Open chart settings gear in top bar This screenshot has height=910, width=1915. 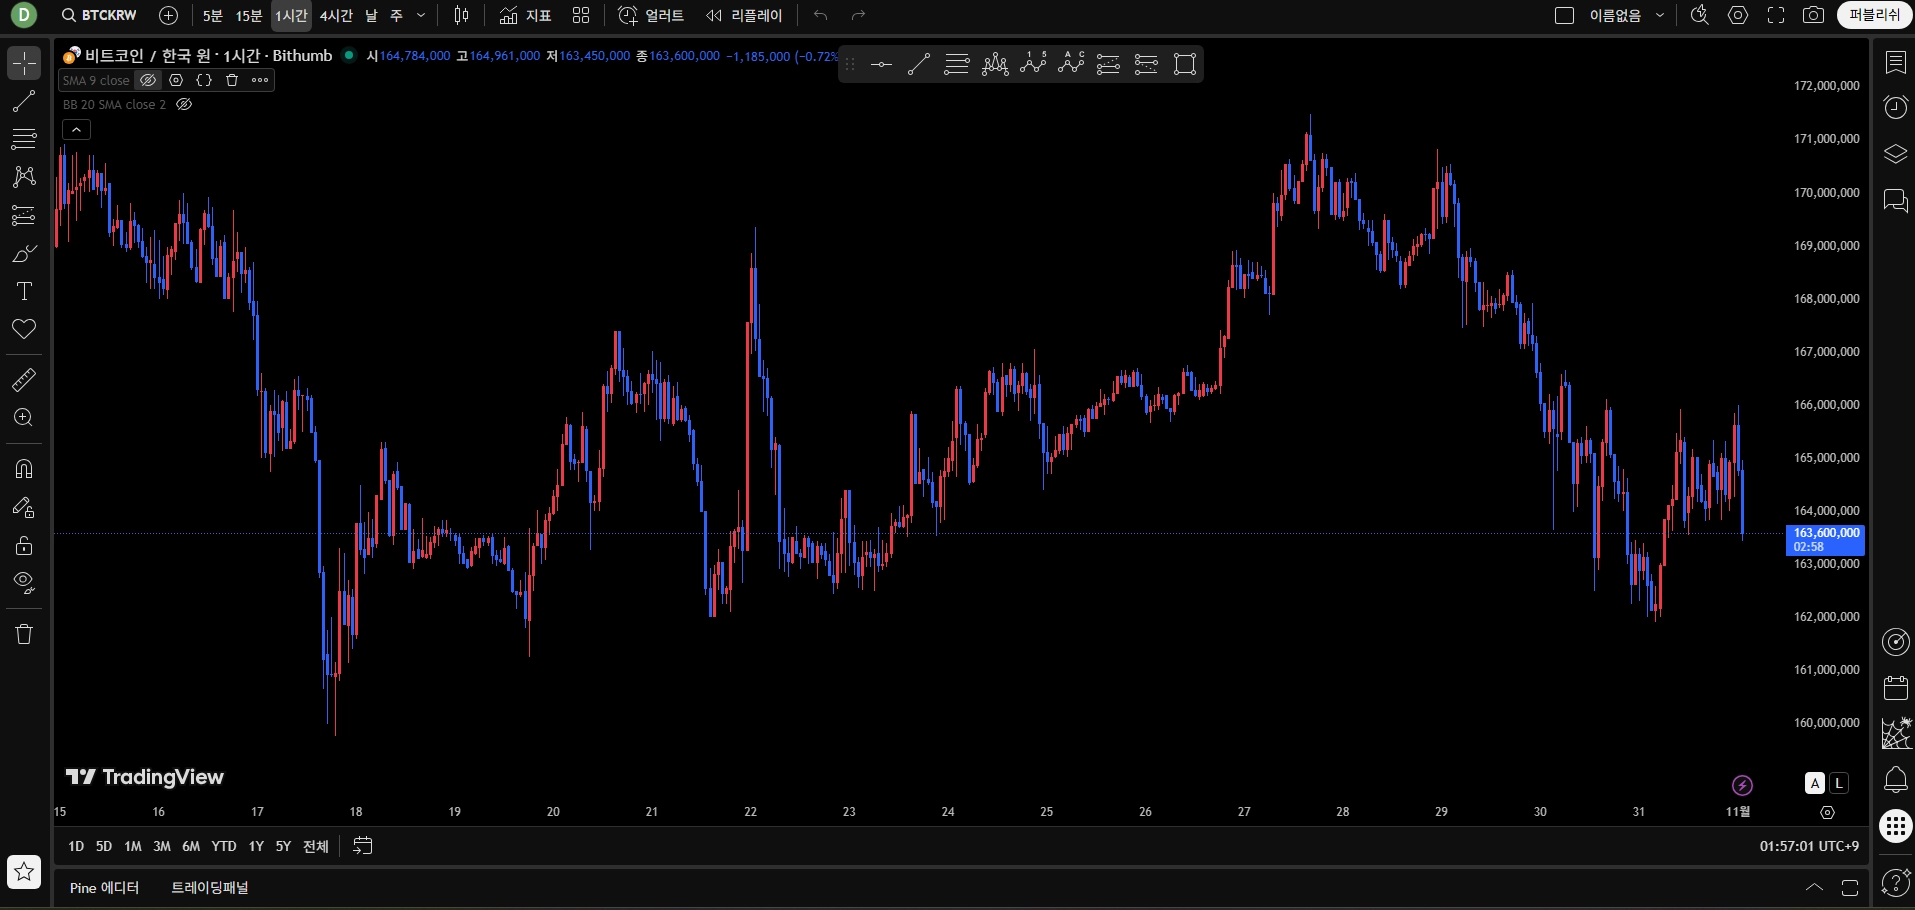click(x=1739, y=15)
